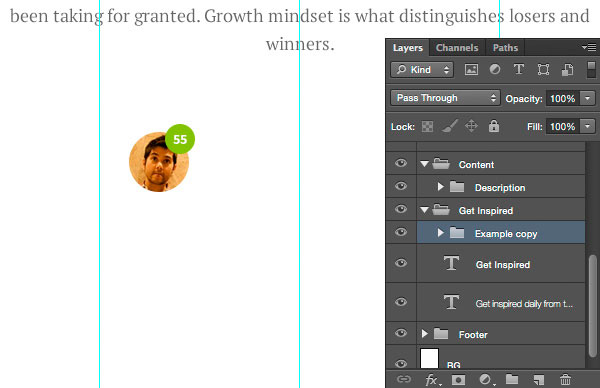Image resolution: width=600 pixels, height=388 pixels.
Task: Switch to the Channels tab
Action: tap(457, 48)
